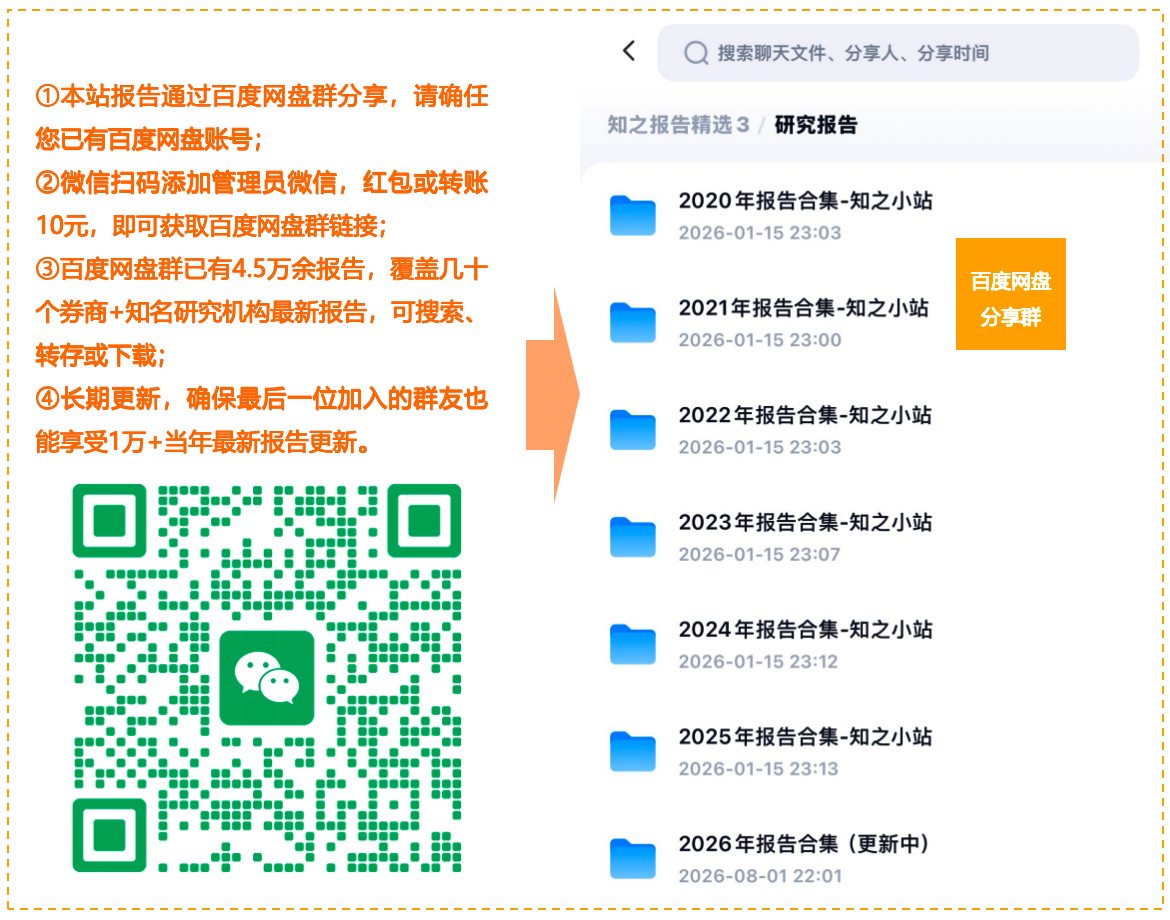Click the text 2026年报告合集（更新中）
This screenshot has height=920, width=1170.
[805, 844]
